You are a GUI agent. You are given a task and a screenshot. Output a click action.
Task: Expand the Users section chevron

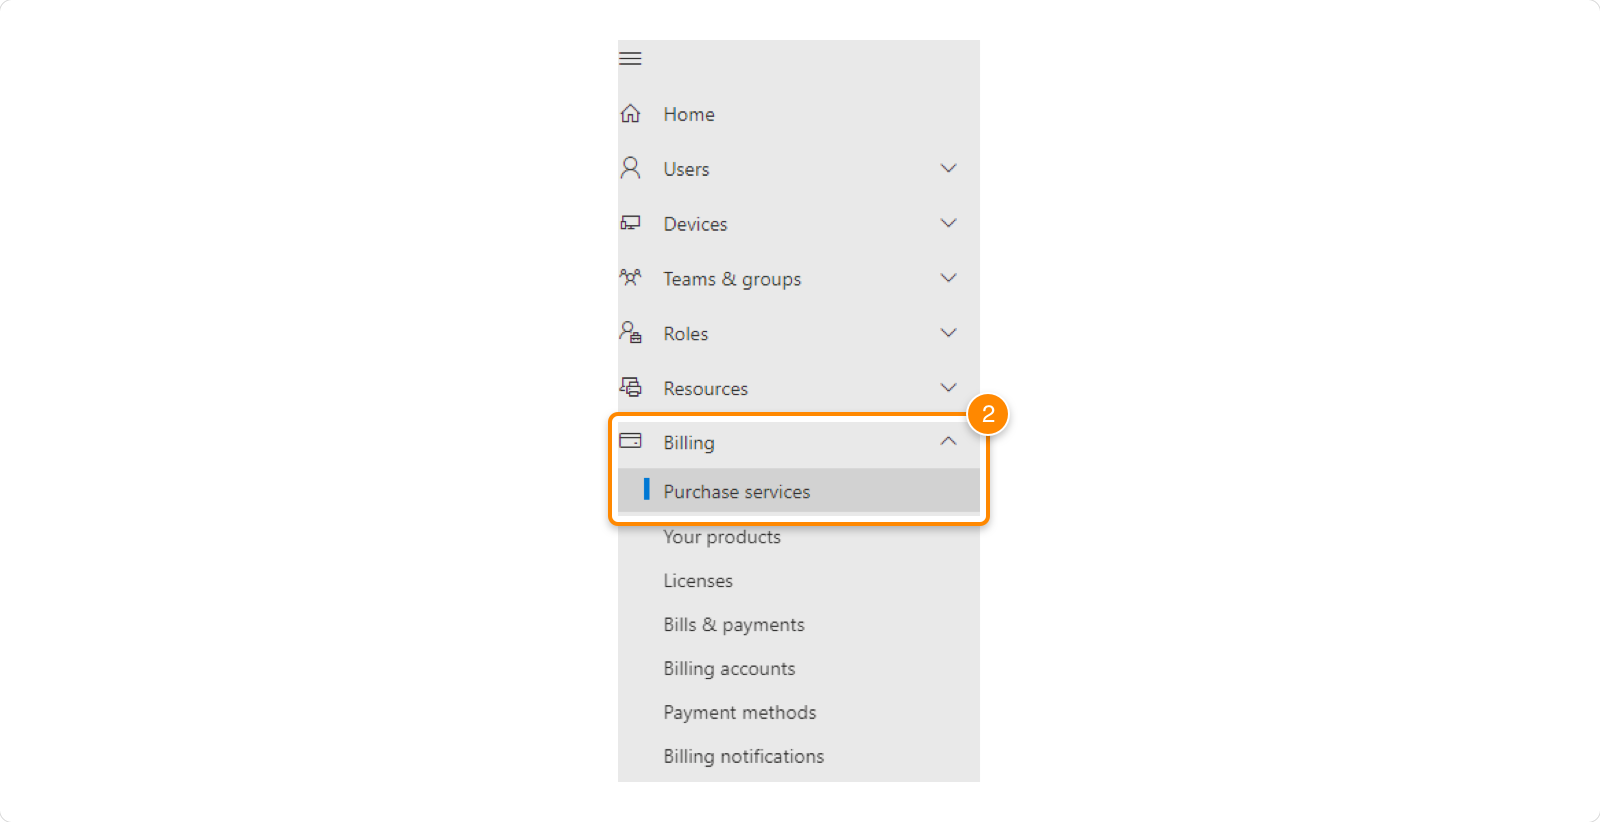[x=948, y=168]
